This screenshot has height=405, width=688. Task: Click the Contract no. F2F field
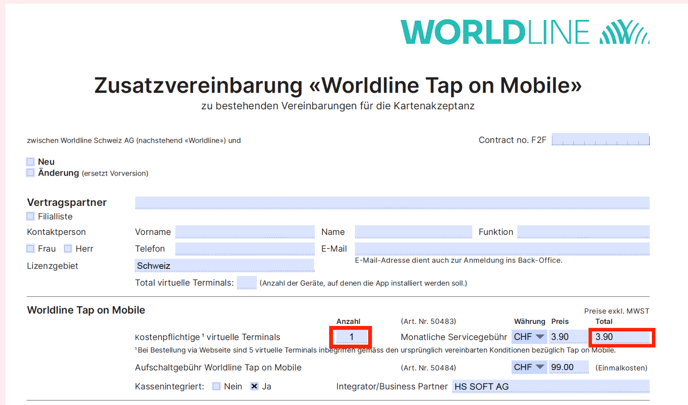click(600, 140)
